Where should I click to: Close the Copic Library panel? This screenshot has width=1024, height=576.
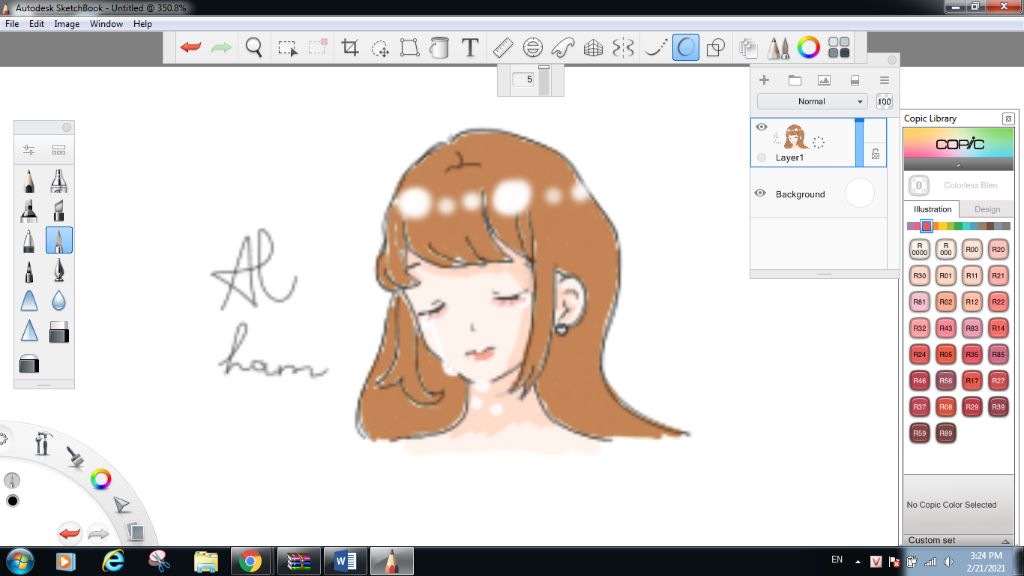(1008, 118)
